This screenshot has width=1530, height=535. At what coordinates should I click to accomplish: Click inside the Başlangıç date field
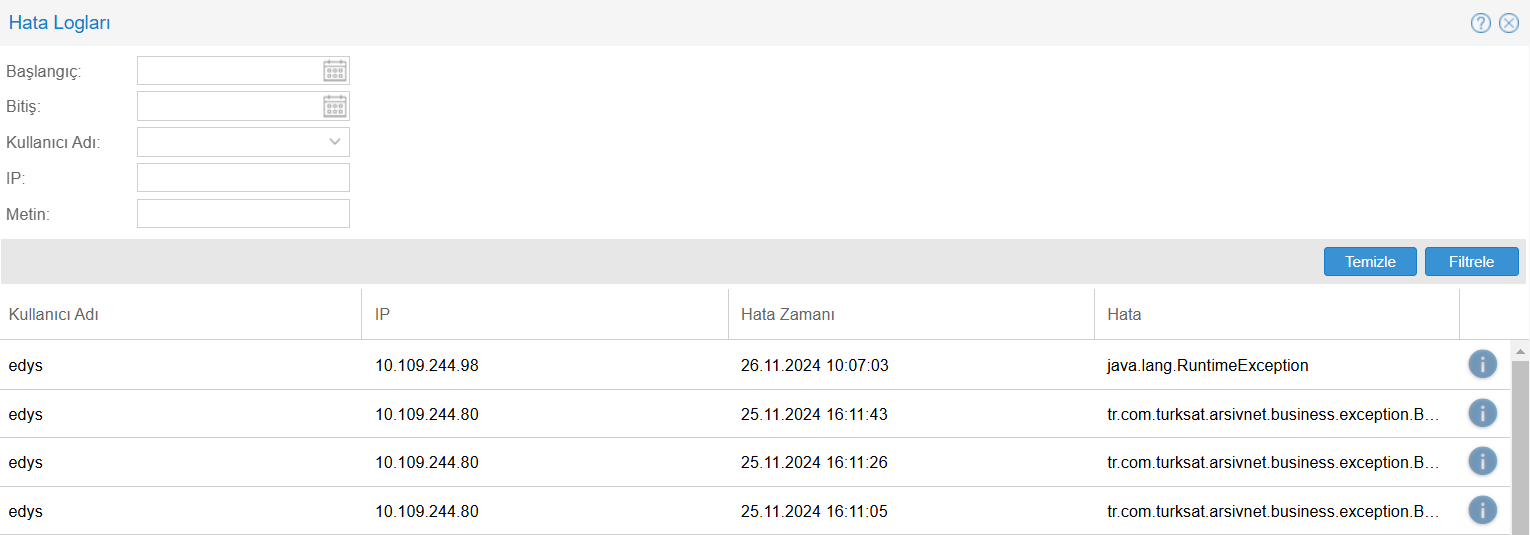(229, 71)
